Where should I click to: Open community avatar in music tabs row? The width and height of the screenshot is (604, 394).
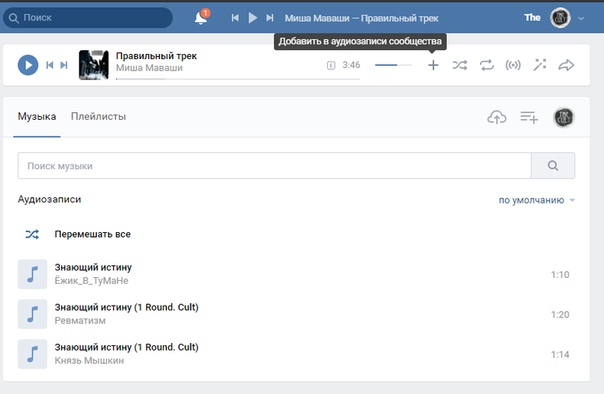(564, 117)
